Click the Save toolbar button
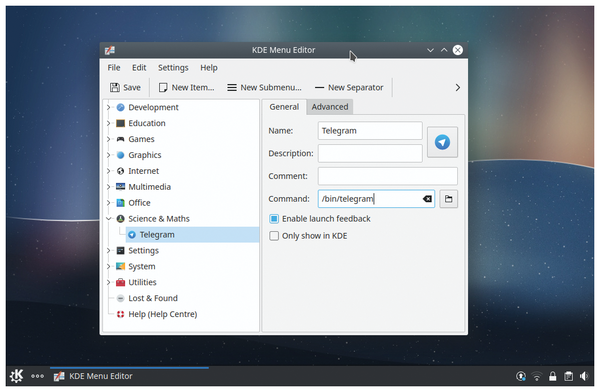Screen dimensions: 600x392 click(125, 87)
